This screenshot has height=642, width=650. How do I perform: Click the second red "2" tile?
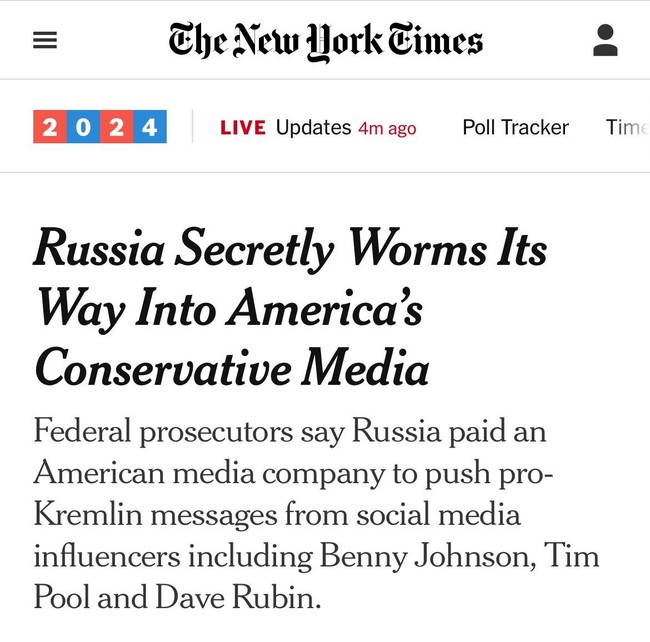point(116,127)
